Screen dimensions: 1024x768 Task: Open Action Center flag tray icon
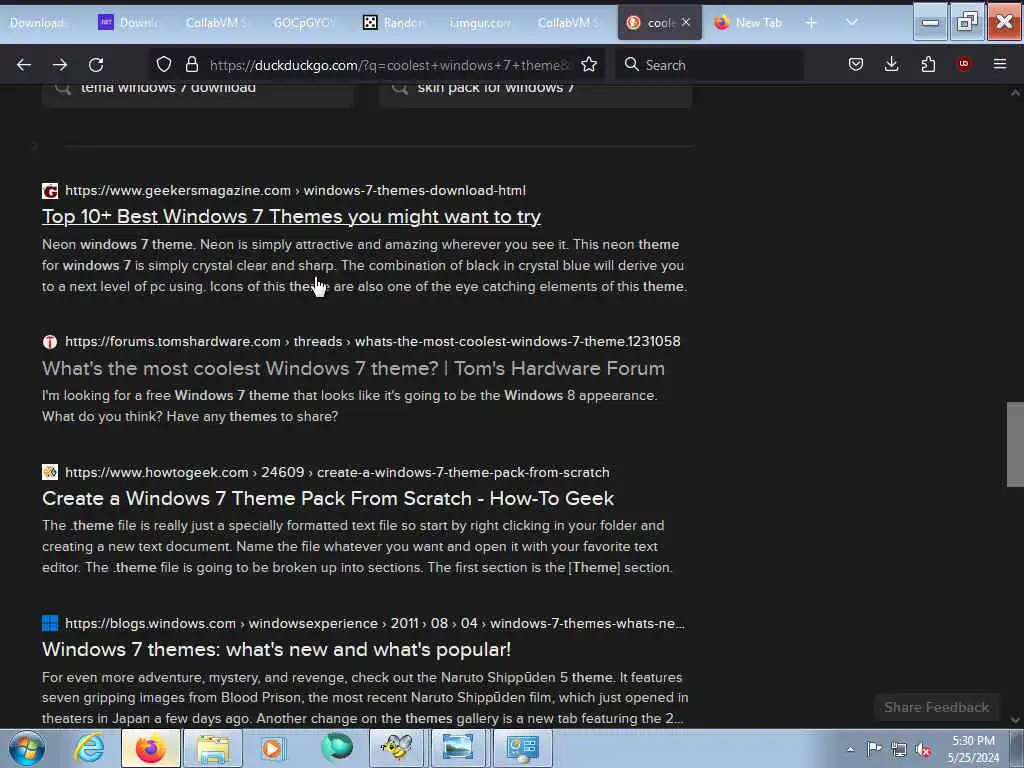point(874,749)
